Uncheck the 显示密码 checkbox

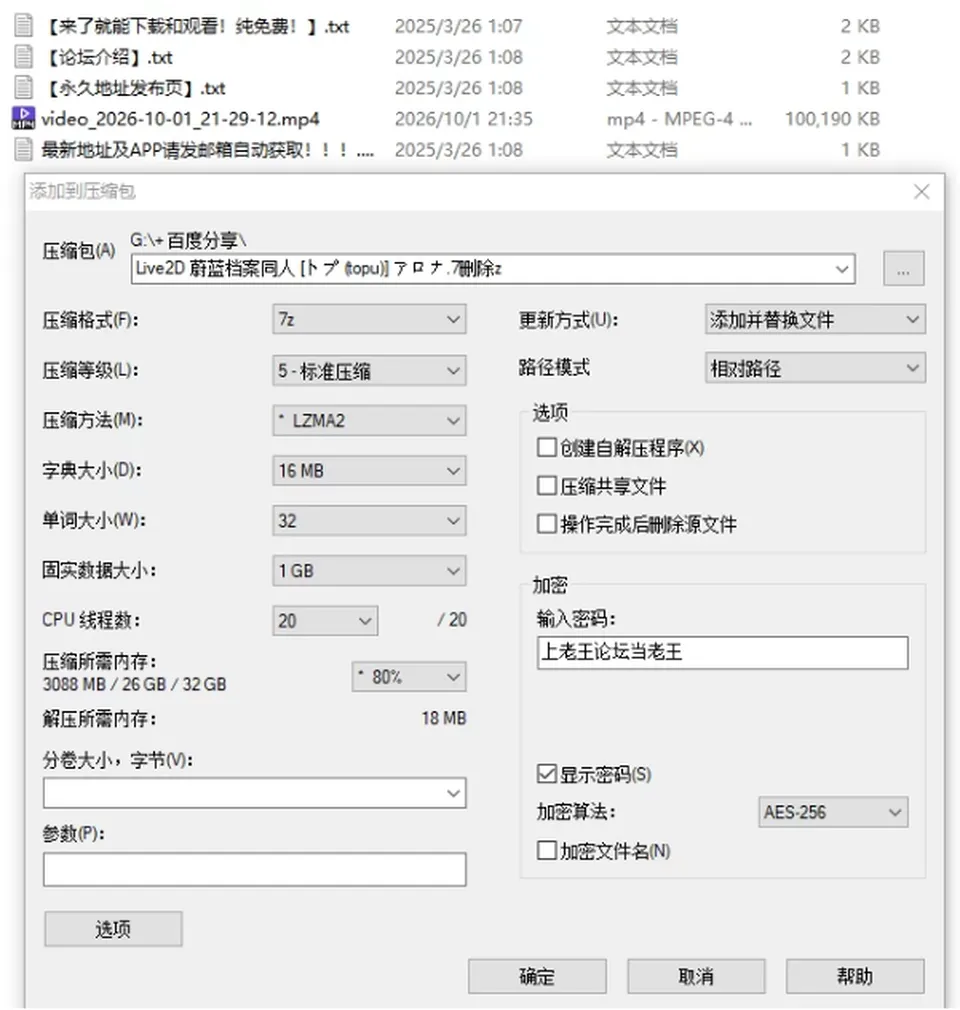546,774
